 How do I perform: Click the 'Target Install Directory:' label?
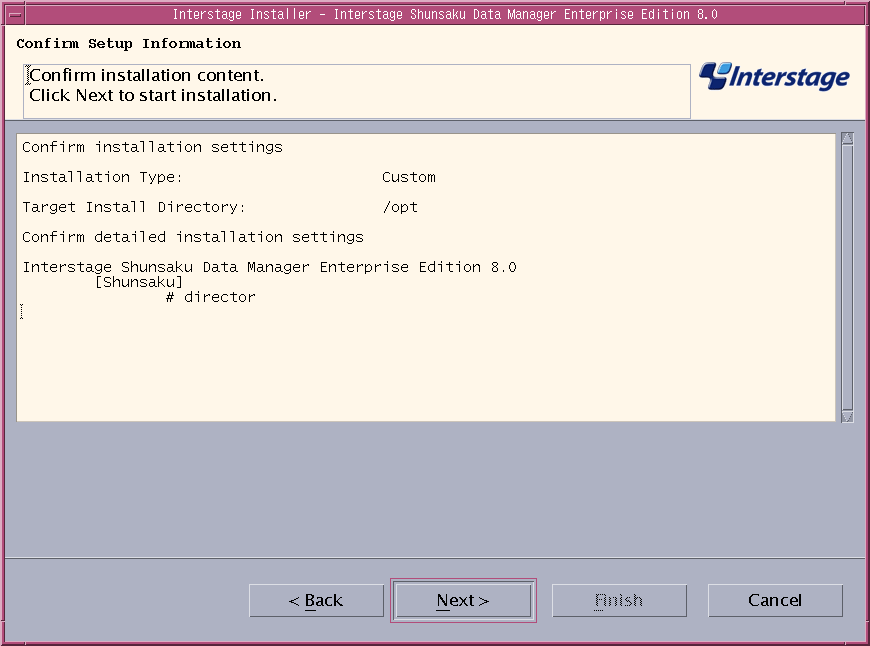(134, 207)
